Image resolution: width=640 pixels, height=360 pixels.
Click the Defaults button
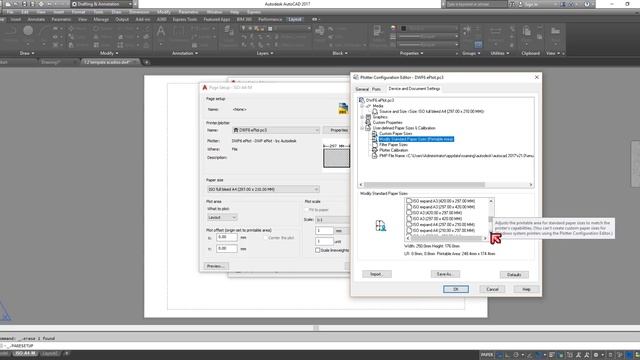(x=514, y=275)
